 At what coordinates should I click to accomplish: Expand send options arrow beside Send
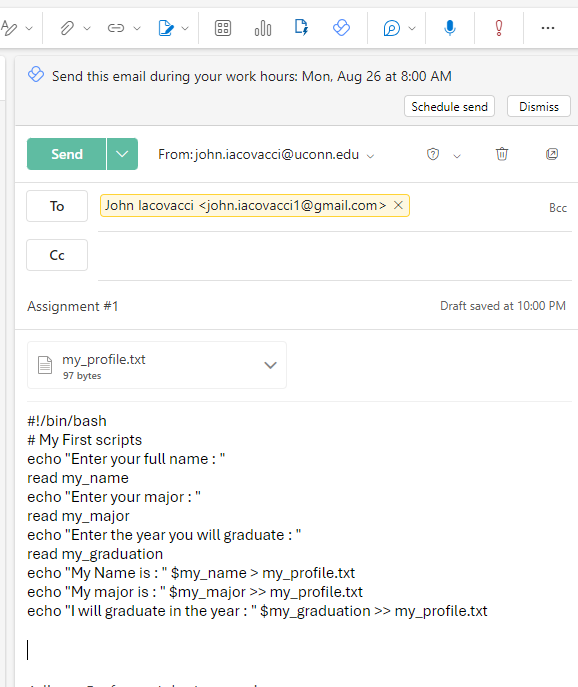(122, 154)
